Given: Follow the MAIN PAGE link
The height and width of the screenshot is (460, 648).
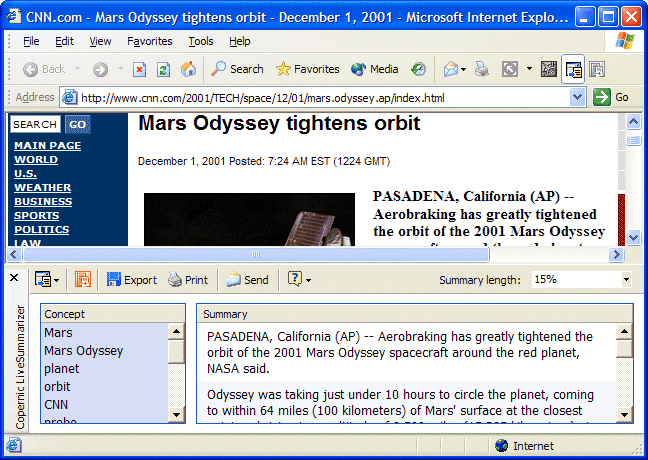Looking at the screenshot, I should [x=48, y=145].
